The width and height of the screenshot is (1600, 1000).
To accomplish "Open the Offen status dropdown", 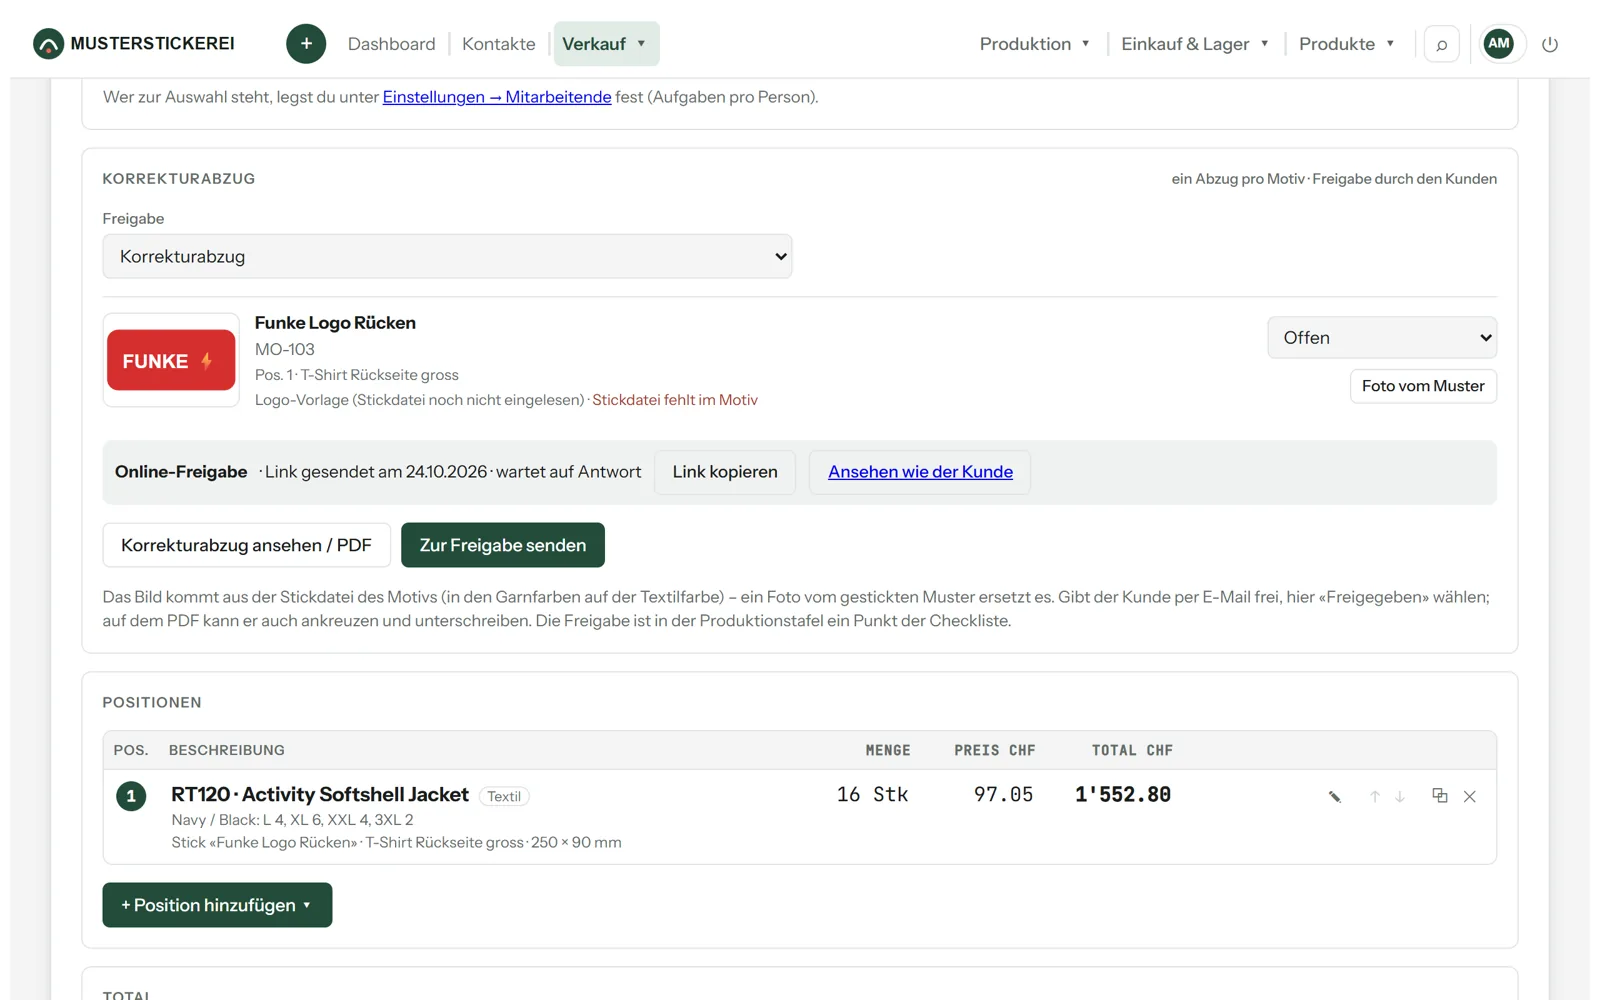I will point(1382,337).
